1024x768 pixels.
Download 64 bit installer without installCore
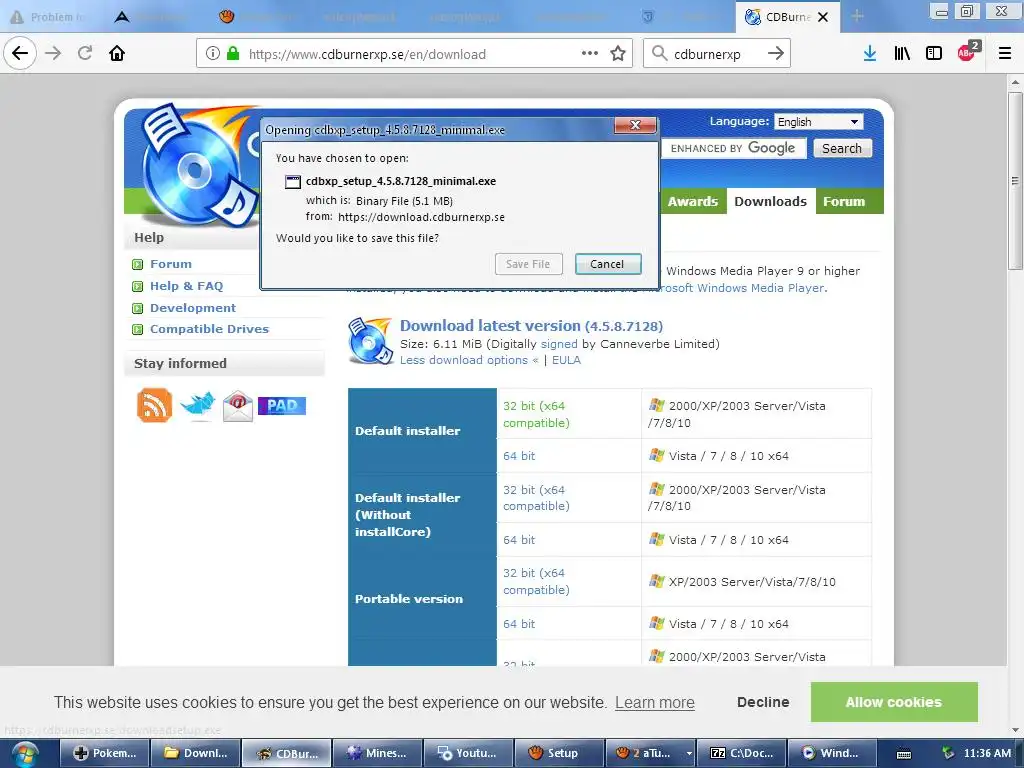pos(519,540)
